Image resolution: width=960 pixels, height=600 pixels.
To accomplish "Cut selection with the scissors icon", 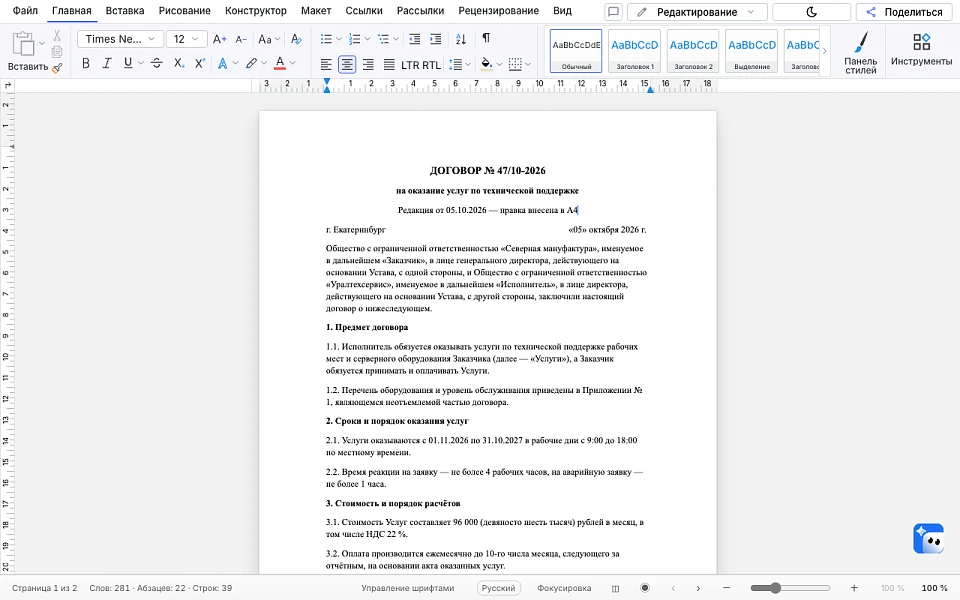I will (57, 36).
